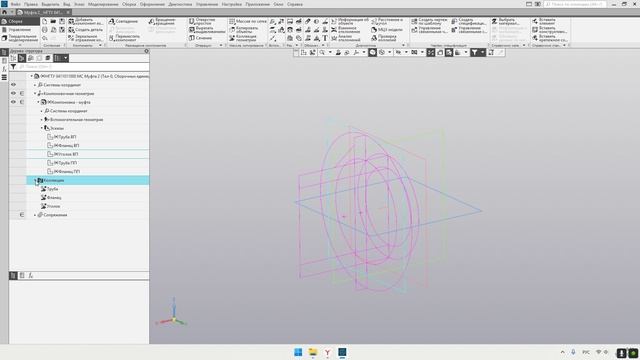Expand the top-level Системы координат node
The image size is (640, 360).
pos(35,84)
